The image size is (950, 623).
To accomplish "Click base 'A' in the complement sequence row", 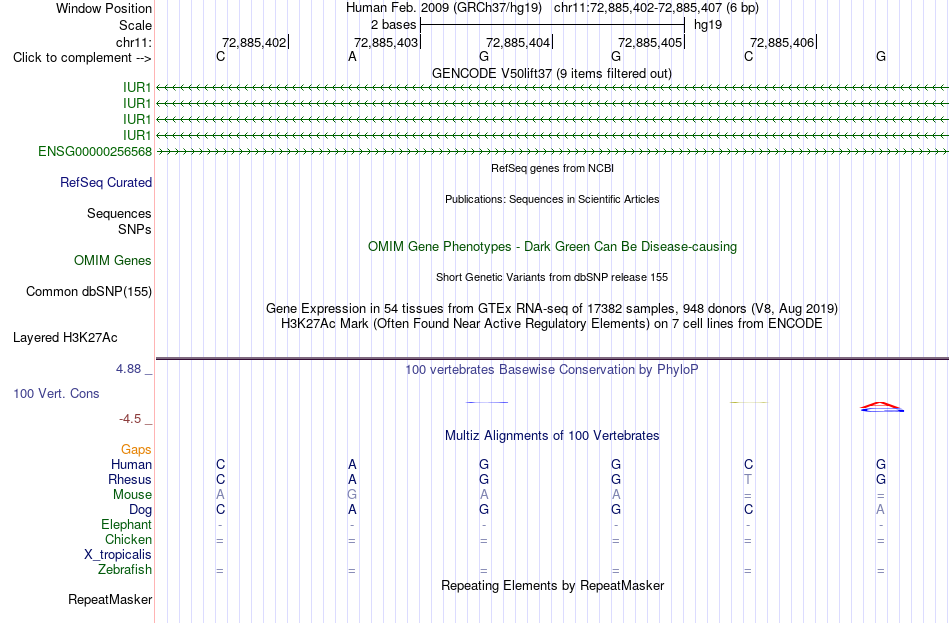I will coord(352,57).
